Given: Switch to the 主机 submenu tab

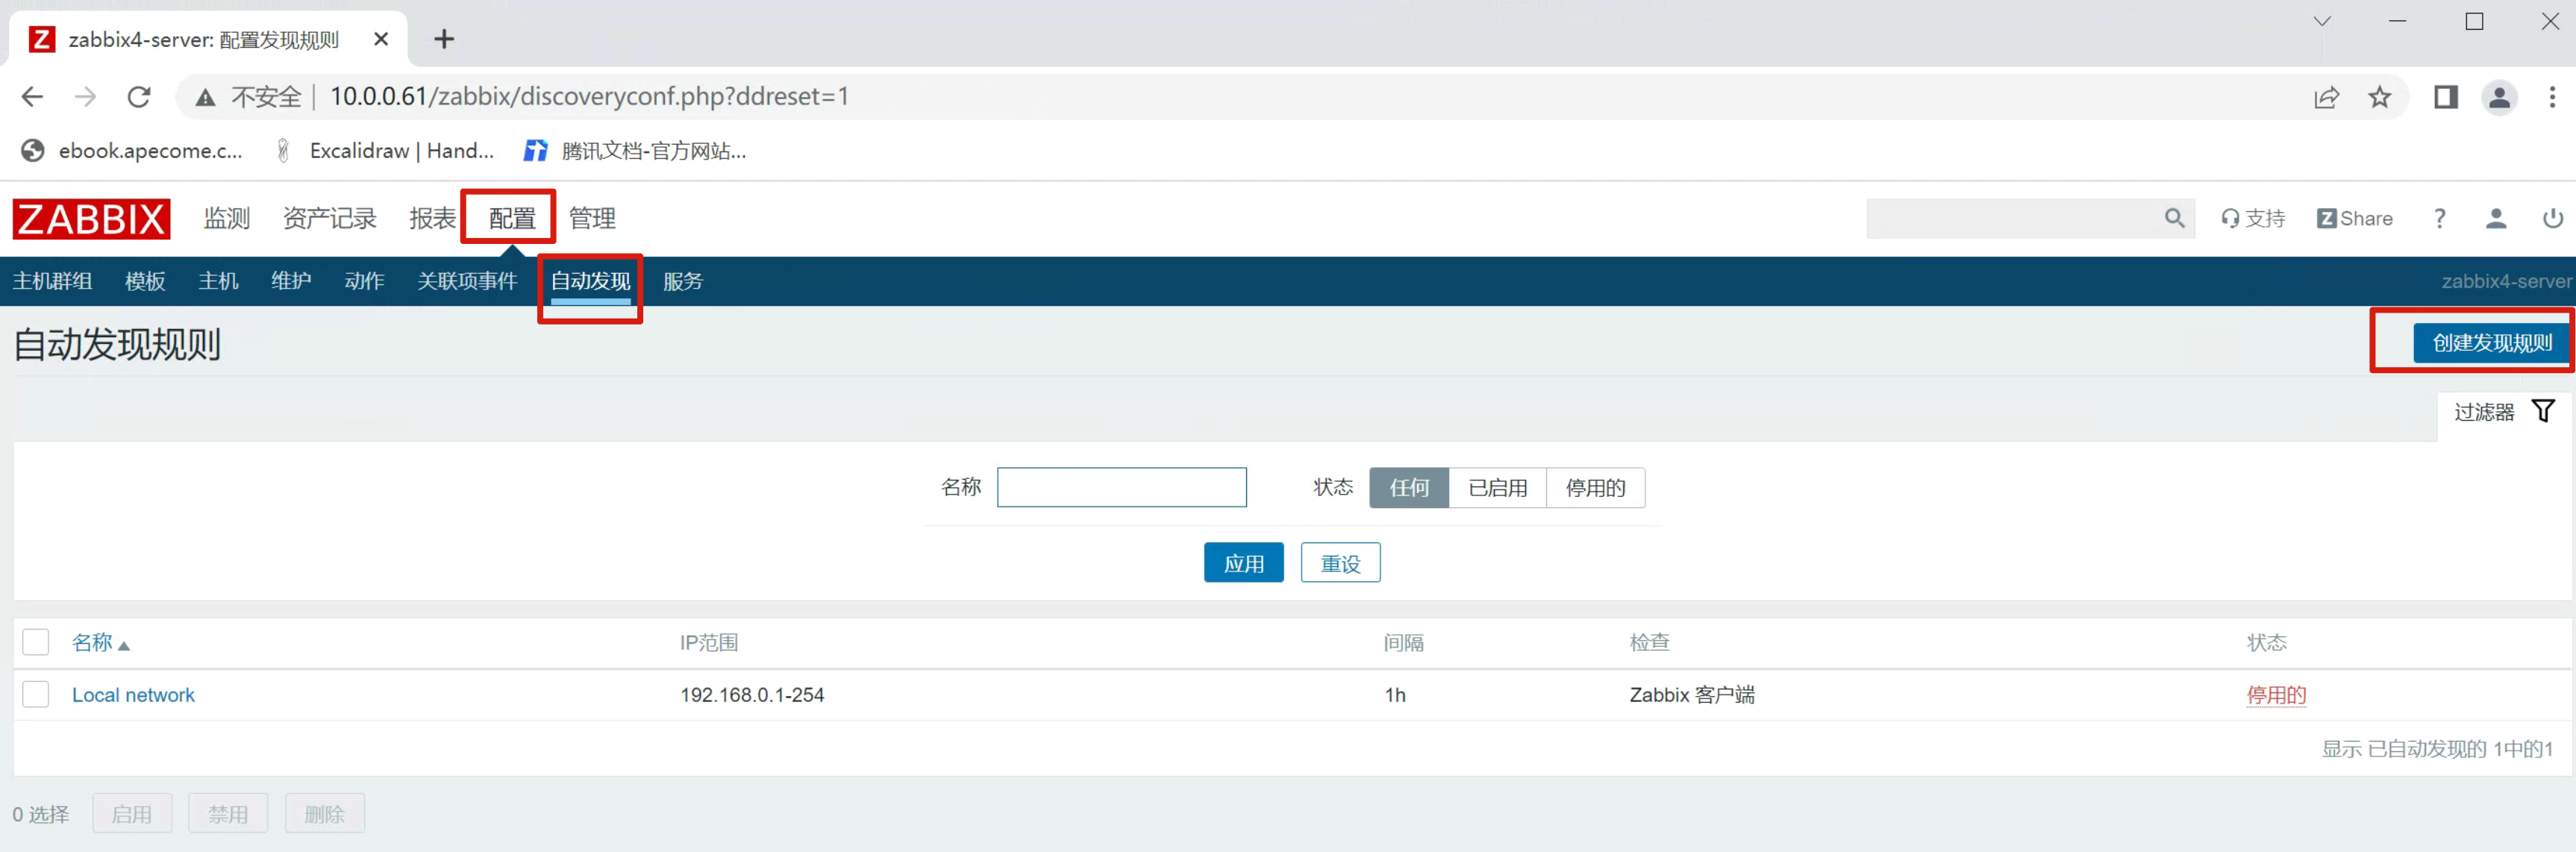Looking at the screenshot, I should (x=217, y=281).
